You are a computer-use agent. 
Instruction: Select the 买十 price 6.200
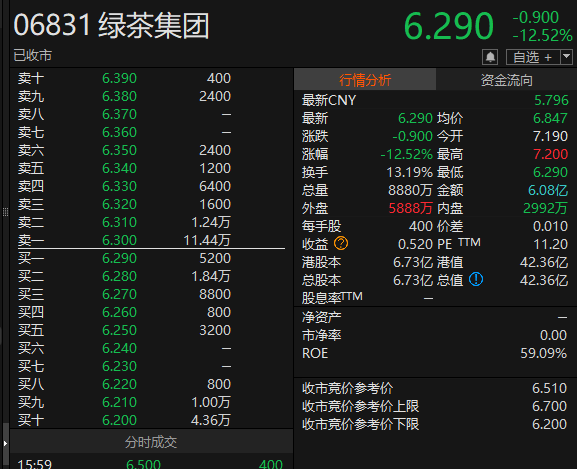[x=119, y=420]
